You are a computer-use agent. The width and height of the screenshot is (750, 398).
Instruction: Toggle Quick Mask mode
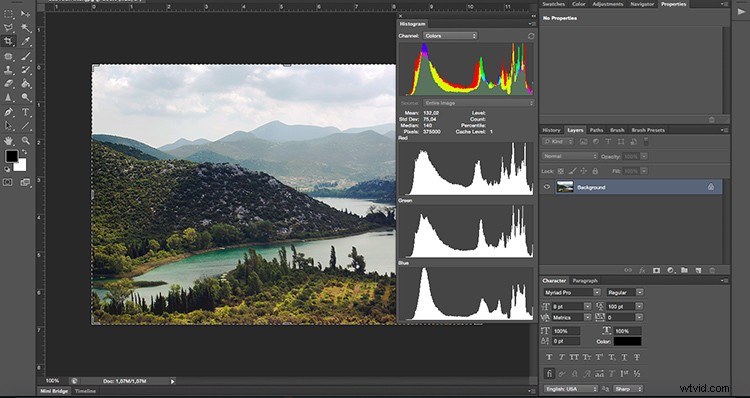click(8, 182)
